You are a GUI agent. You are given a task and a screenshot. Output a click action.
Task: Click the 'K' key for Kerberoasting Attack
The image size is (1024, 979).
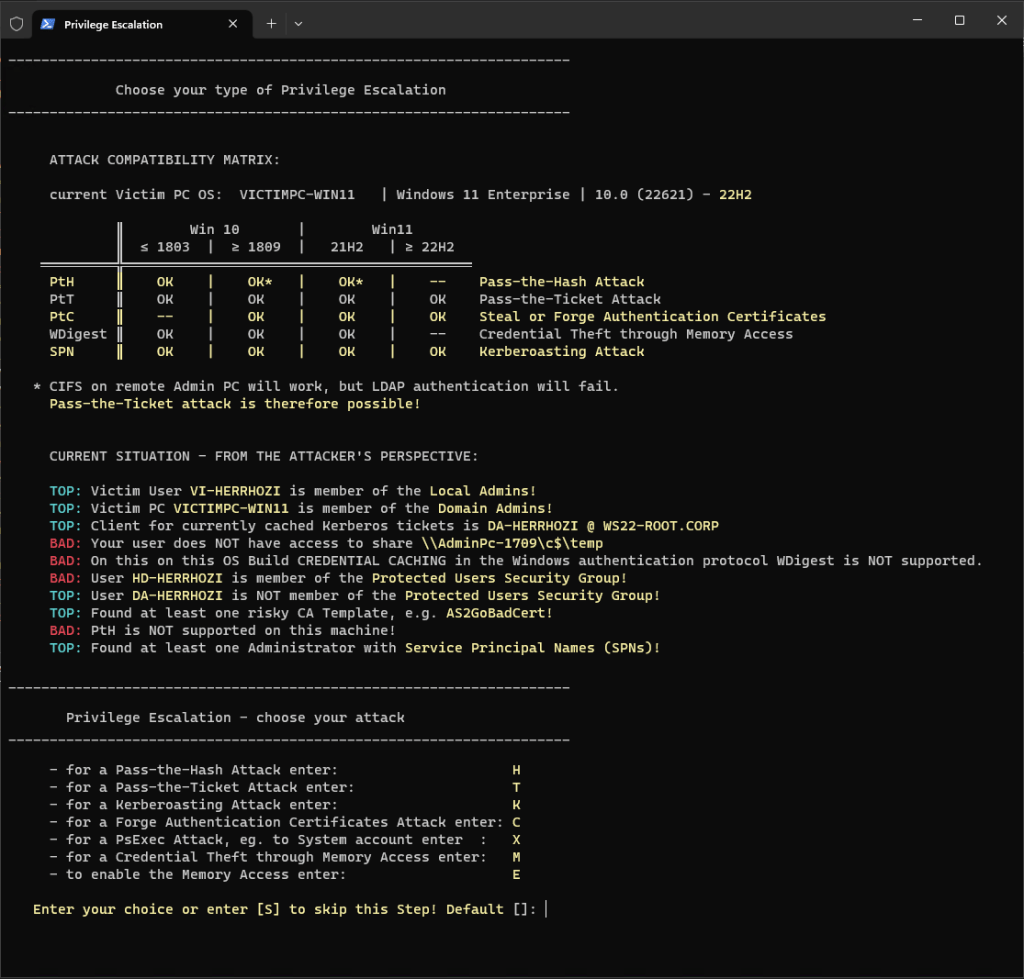pyautogui.click(x=516, y=805)
